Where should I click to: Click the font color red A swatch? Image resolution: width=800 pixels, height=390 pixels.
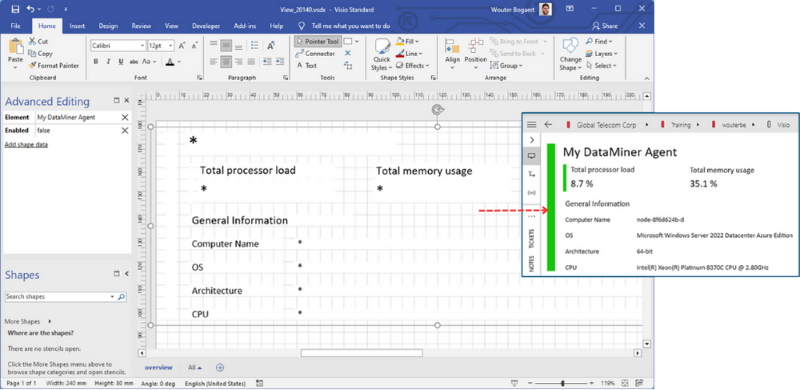click(x=169, y=62)
